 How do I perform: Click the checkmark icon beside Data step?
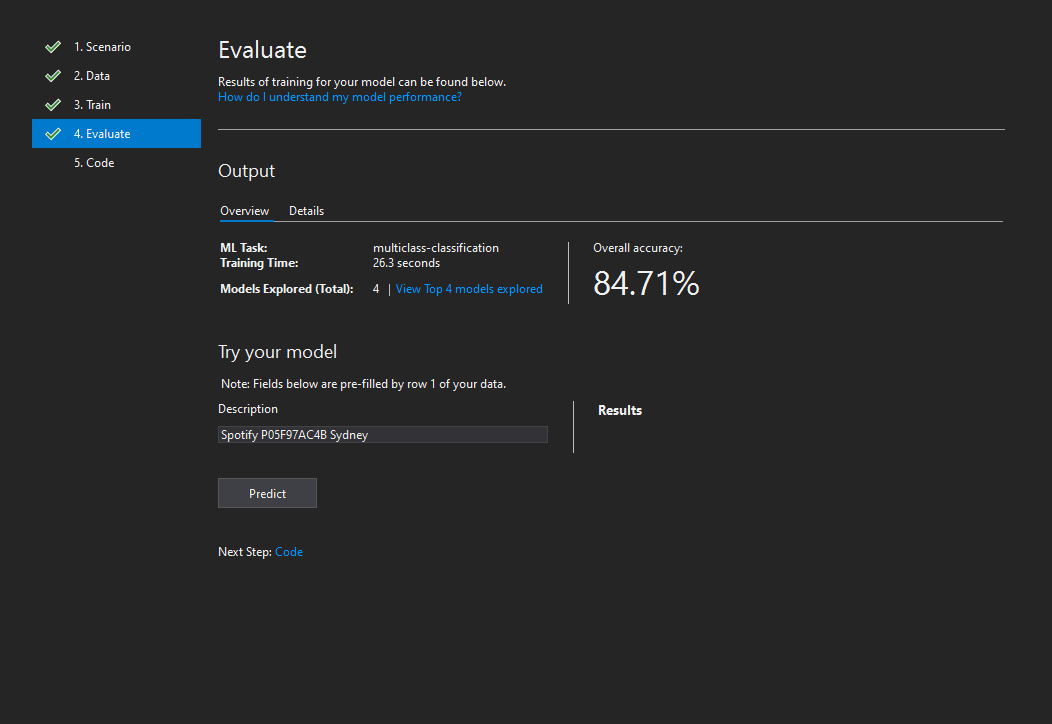(x=53, y=76)
